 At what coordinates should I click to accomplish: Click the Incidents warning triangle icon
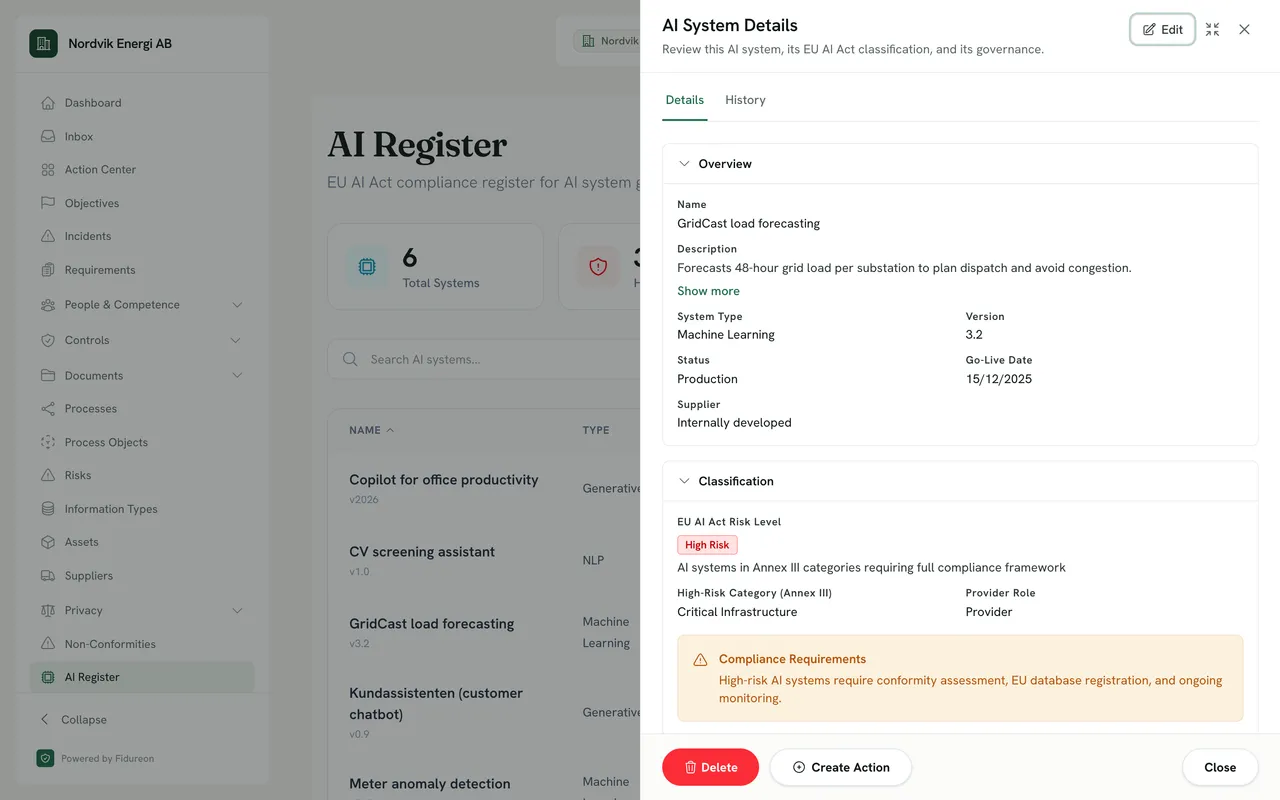(48, 236)
